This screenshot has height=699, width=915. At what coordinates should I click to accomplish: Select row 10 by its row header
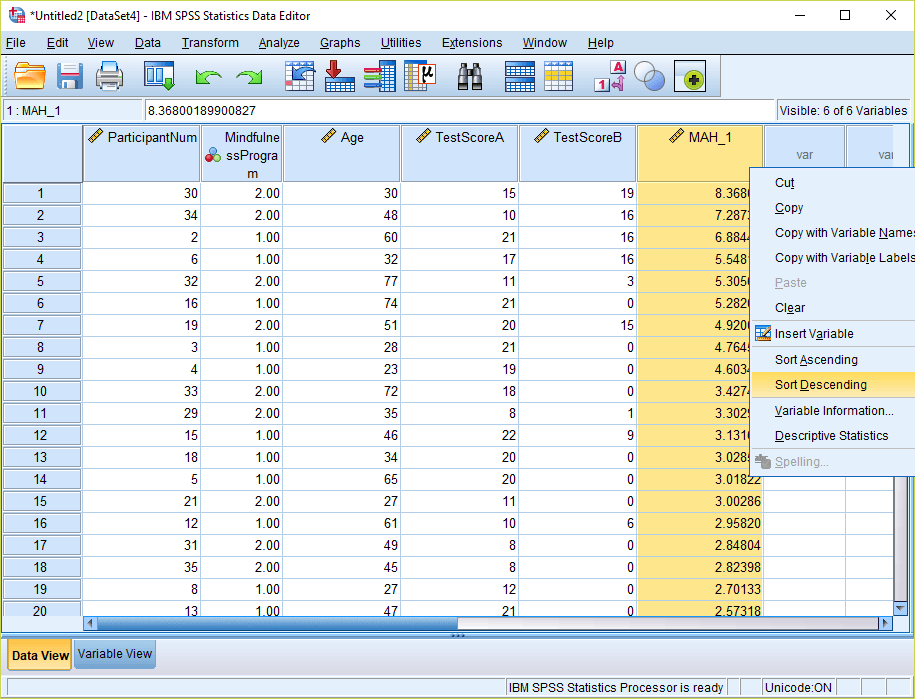click(41, 391)
